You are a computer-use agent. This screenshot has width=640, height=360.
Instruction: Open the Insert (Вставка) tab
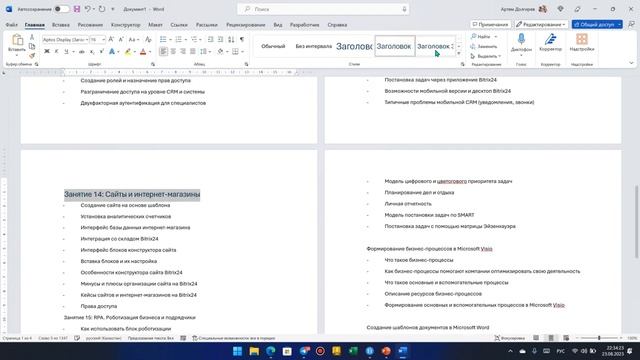point(61,25)
